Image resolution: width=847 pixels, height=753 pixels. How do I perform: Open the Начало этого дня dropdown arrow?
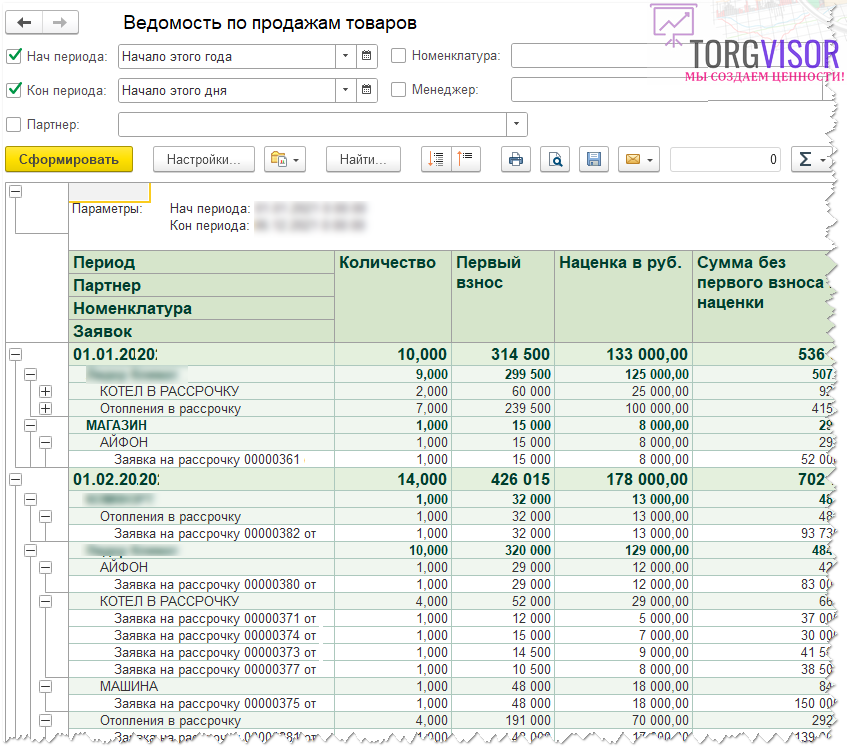coord(346,90)
